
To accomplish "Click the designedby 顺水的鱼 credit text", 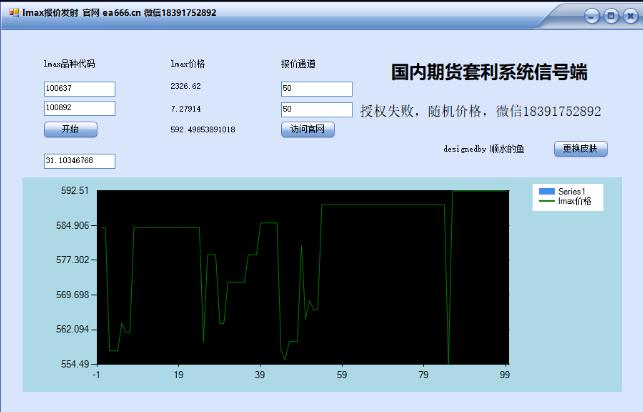I will pyautogui.click(x=484, y=149).
